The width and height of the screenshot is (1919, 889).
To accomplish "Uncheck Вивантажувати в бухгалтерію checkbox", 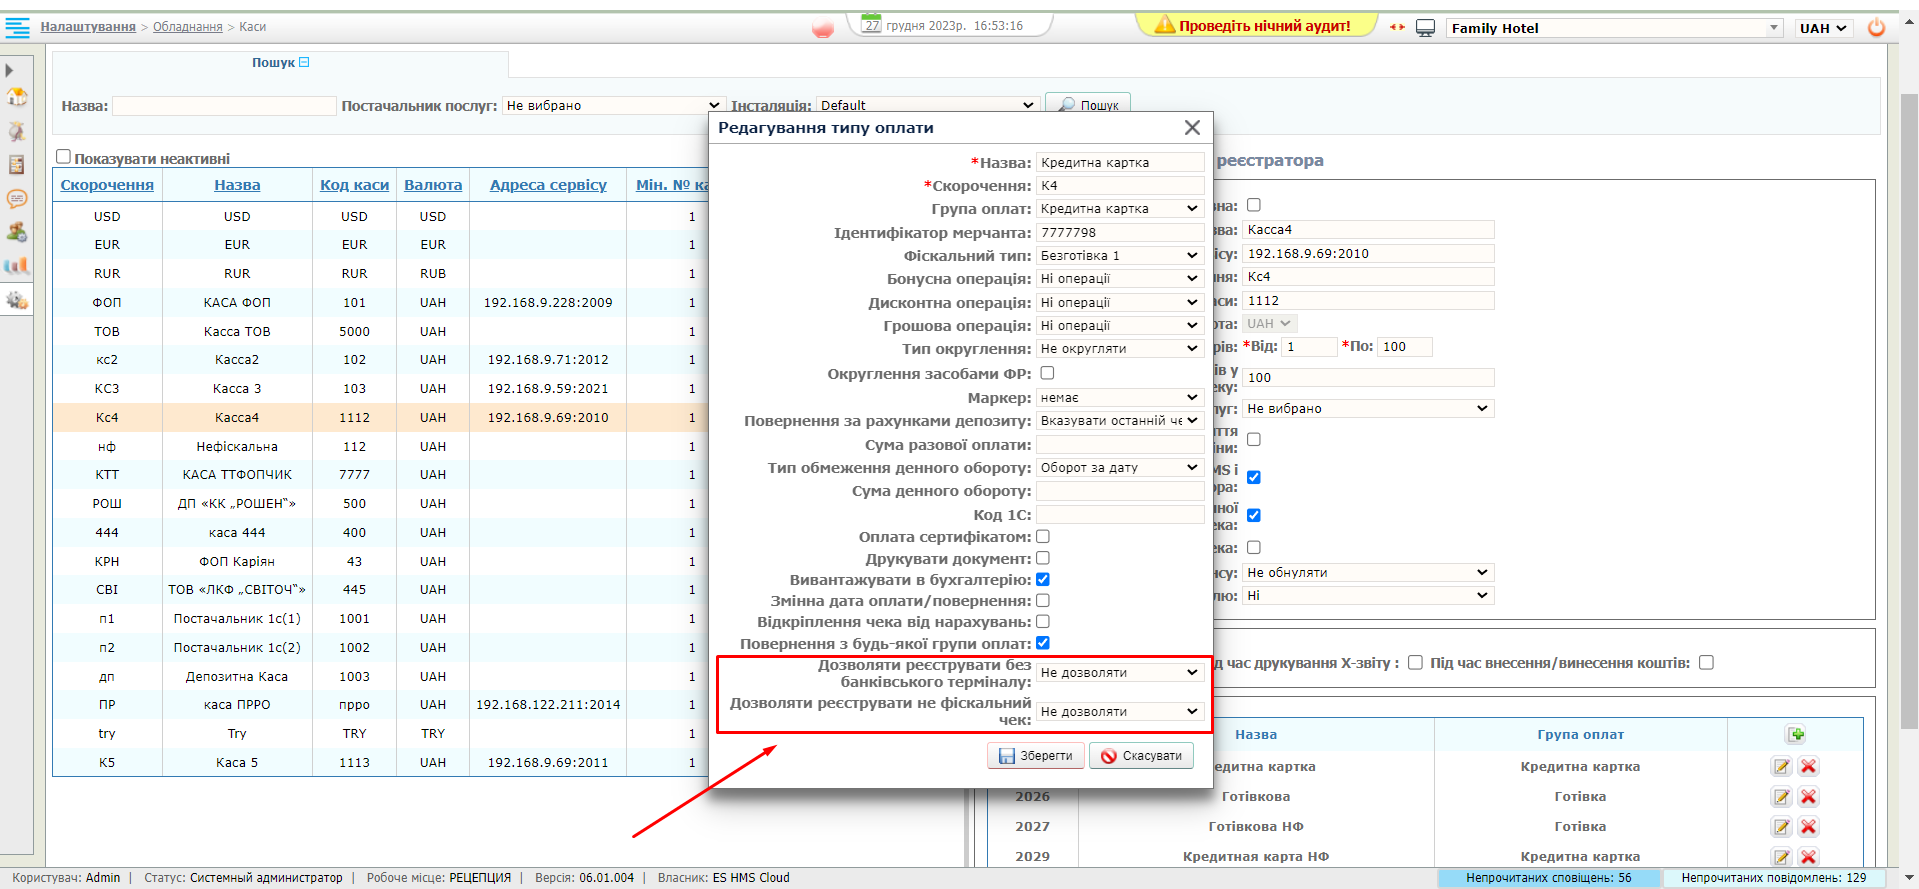I will coord(1043,580).
